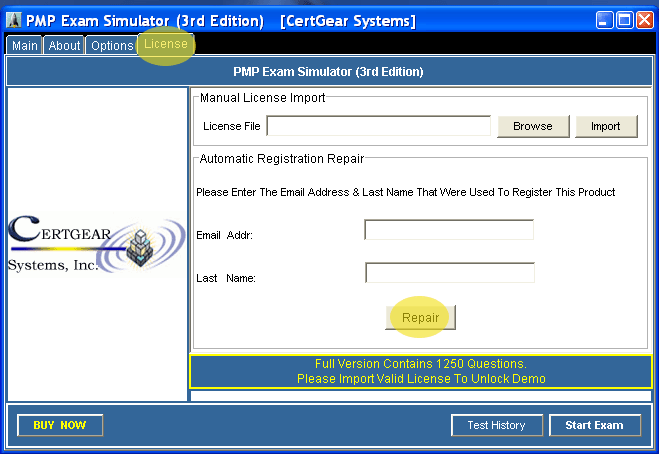Click the Repair button
This screenshot has width=659, height=454.
(x=420, y=317)
